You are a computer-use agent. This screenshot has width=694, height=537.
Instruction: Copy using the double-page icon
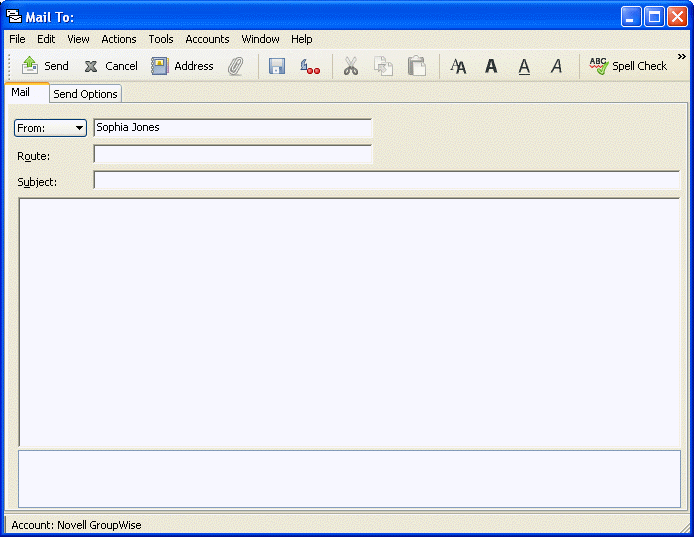click(x=383, y=66)
